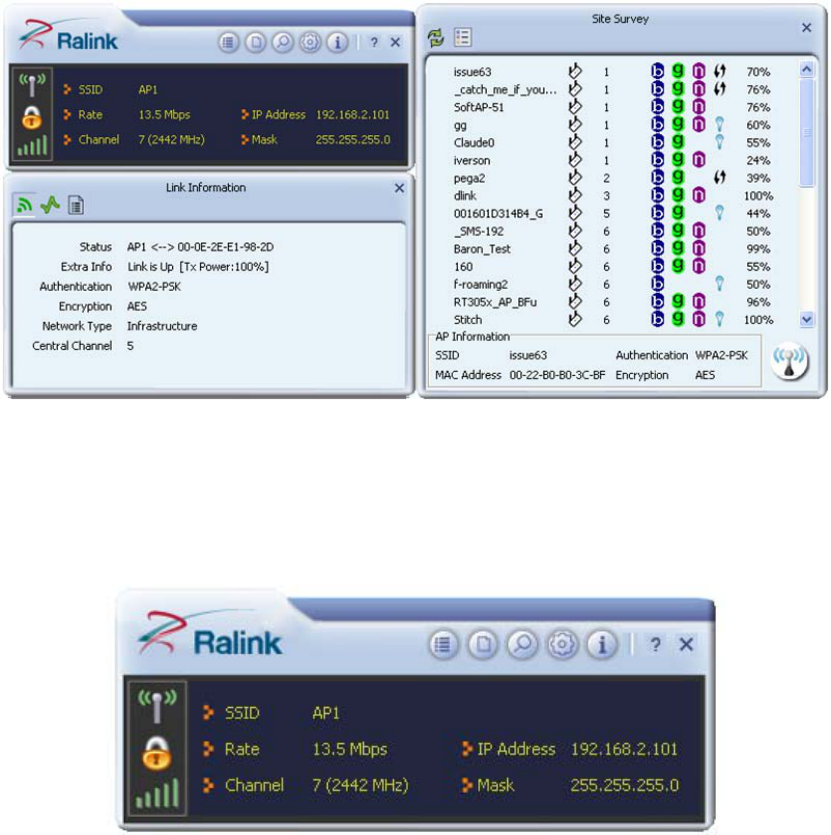This screenshot has width=831, height=835.
Task: Select the RT305x_AP_BFu network
Action: click(x=612, y=302)
